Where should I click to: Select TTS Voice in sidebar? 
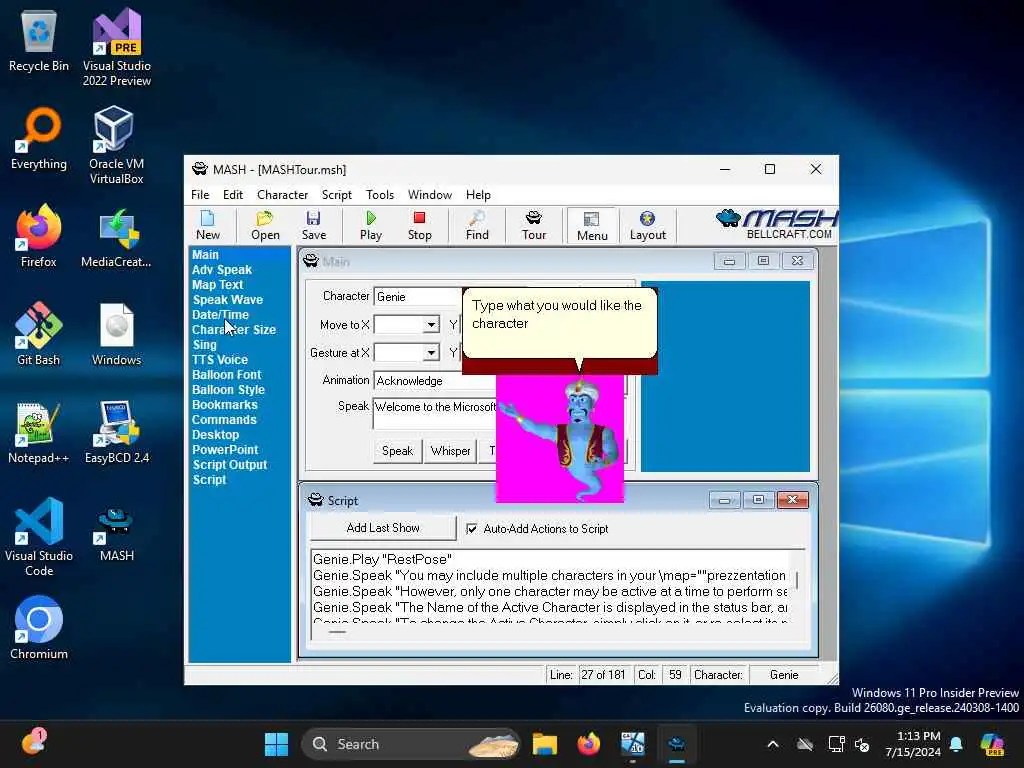[219, 360]
